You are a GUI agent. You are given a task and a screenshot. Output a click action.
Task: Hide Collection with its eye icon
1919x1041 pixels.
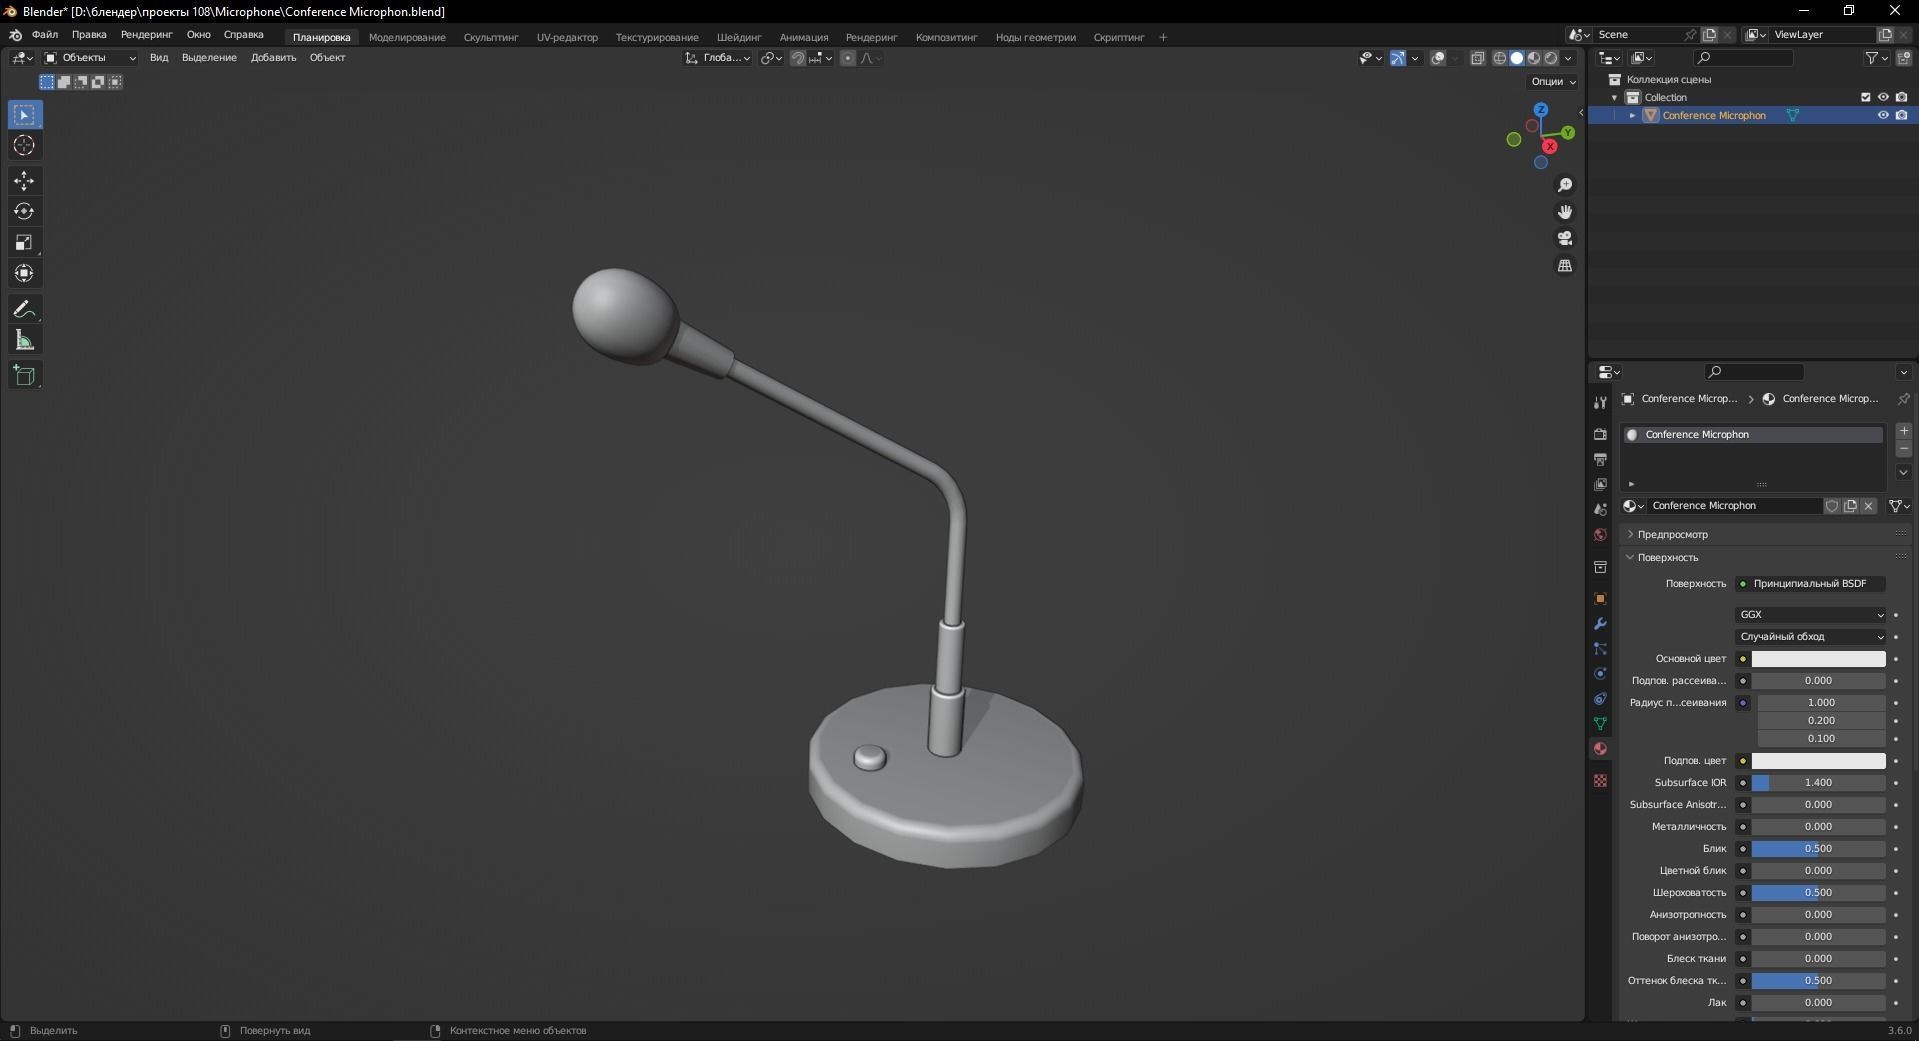[x=1883, y=97]
